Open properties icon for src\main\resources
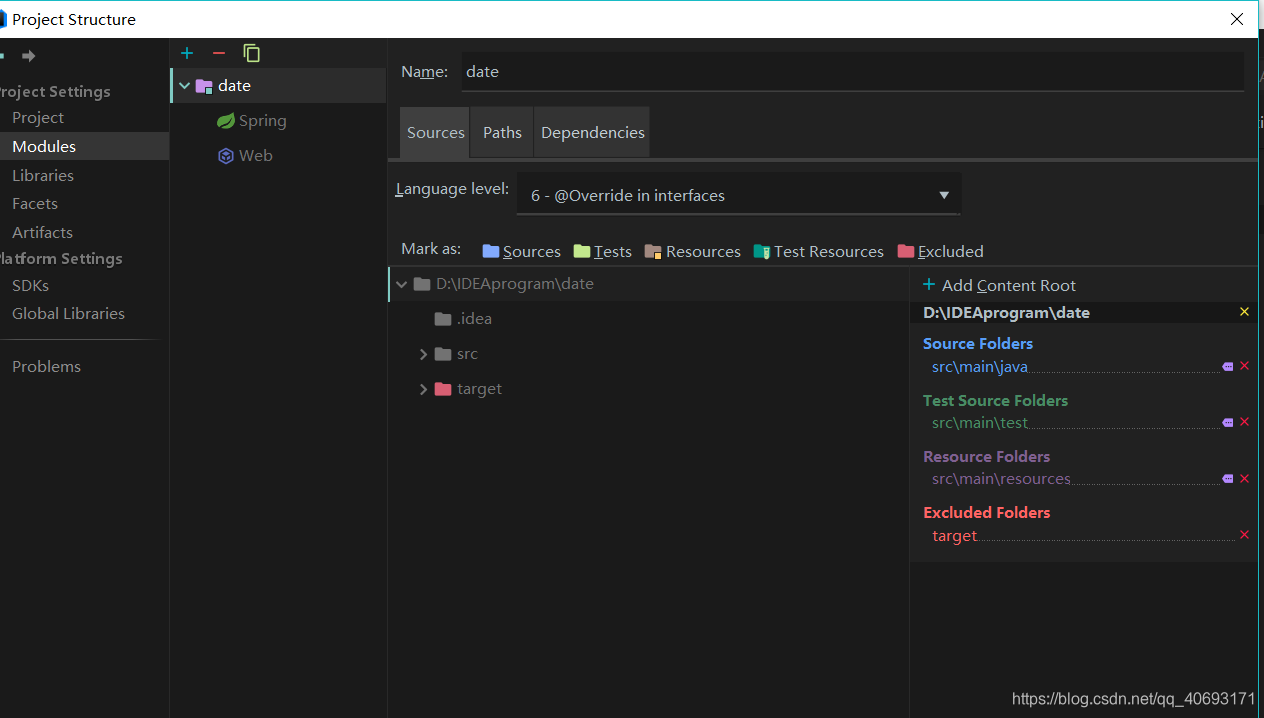The height and width of the screenshot is (718, 1264). tap(1228, 479)
